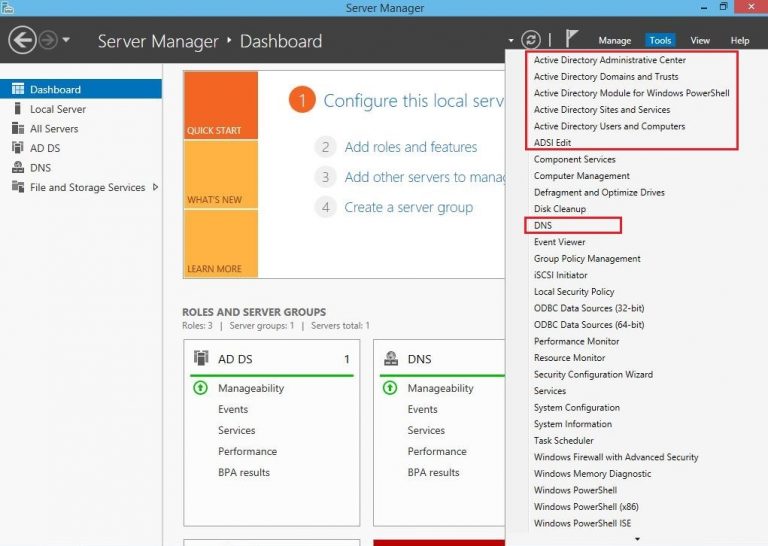Select Local Server in navigation pane
Screen dimensions: 768x546
[81, 109]
